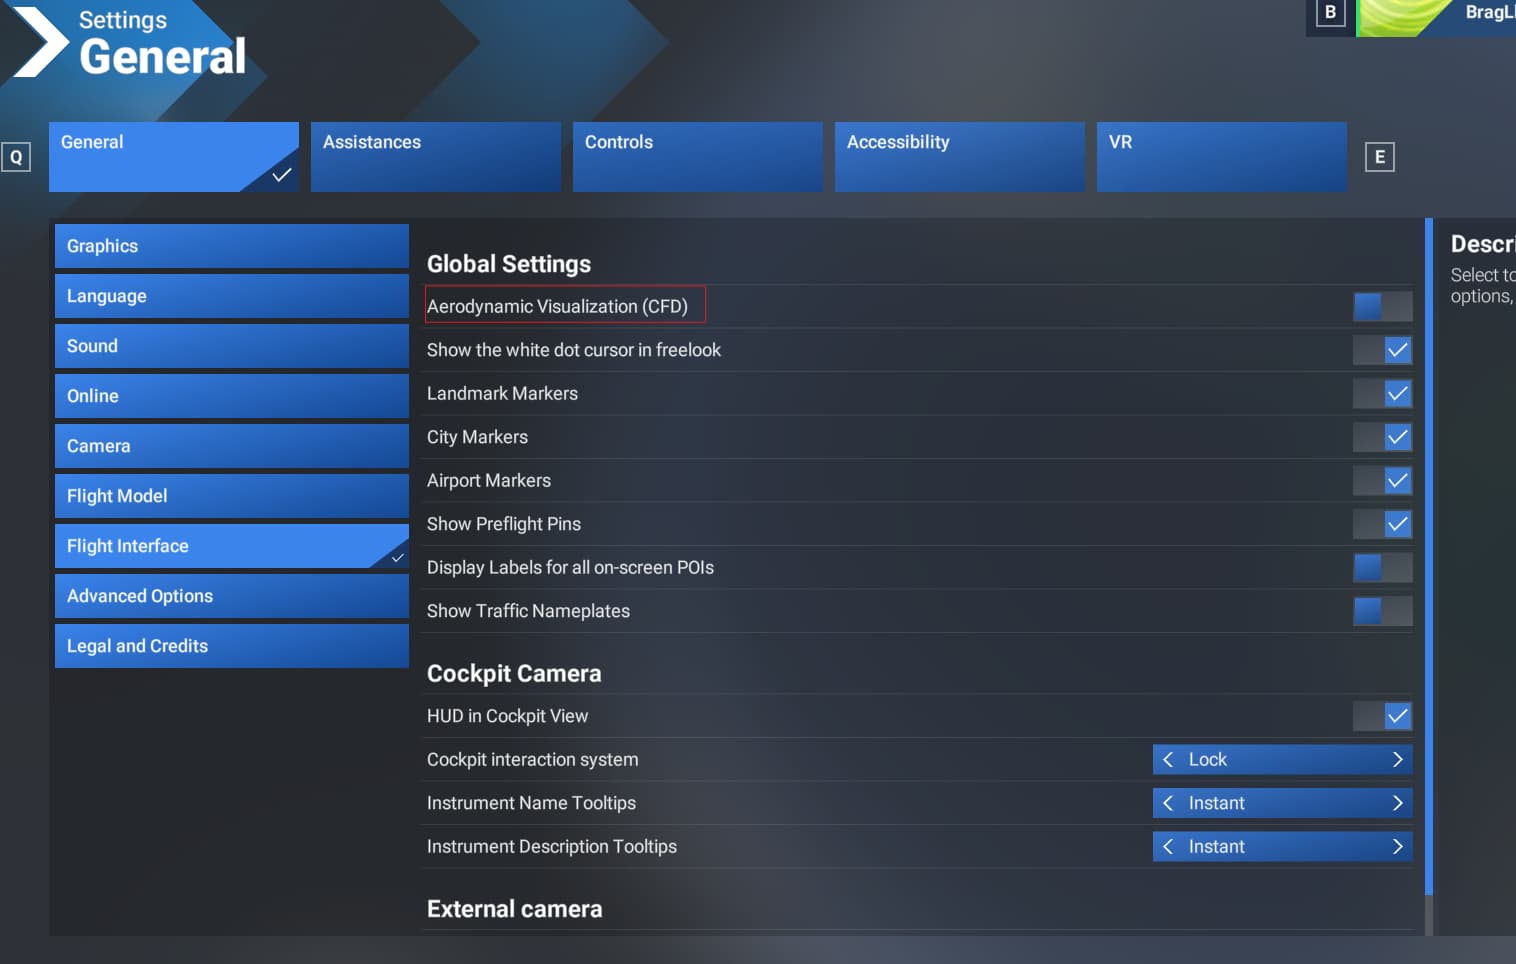Click the E key next-tab icon
The image size is (1516, 964).
pyautogui.click(x=1380, y=157)
